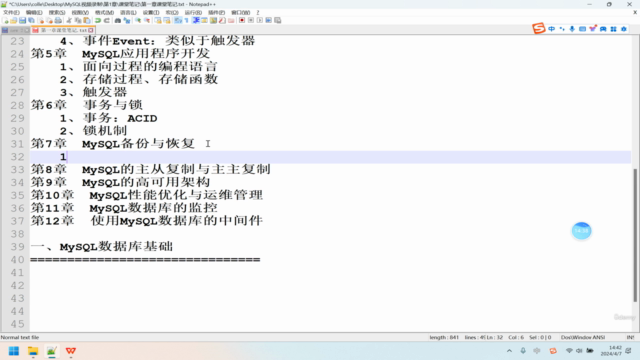Toggle the Indent Guide toolbar icon
Image resolution: width=640 pixels, height=360 pixels.
coord(196,20)
